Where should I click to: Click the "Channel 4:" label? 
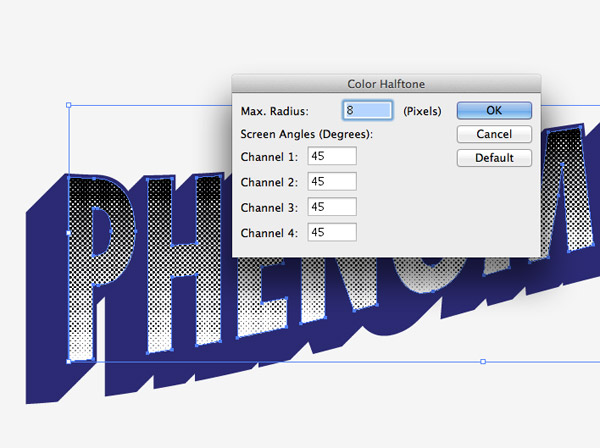click(x=269, y=233)
